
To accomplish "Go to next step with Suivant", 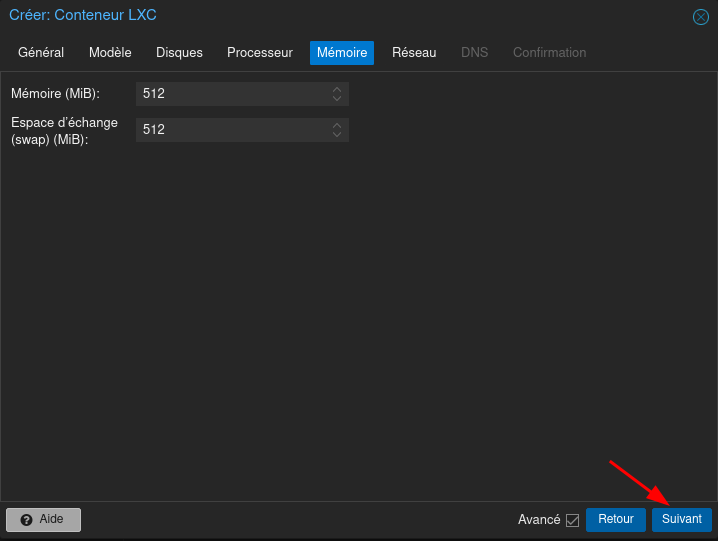I will pyautogui.click(x=681, y=520).
